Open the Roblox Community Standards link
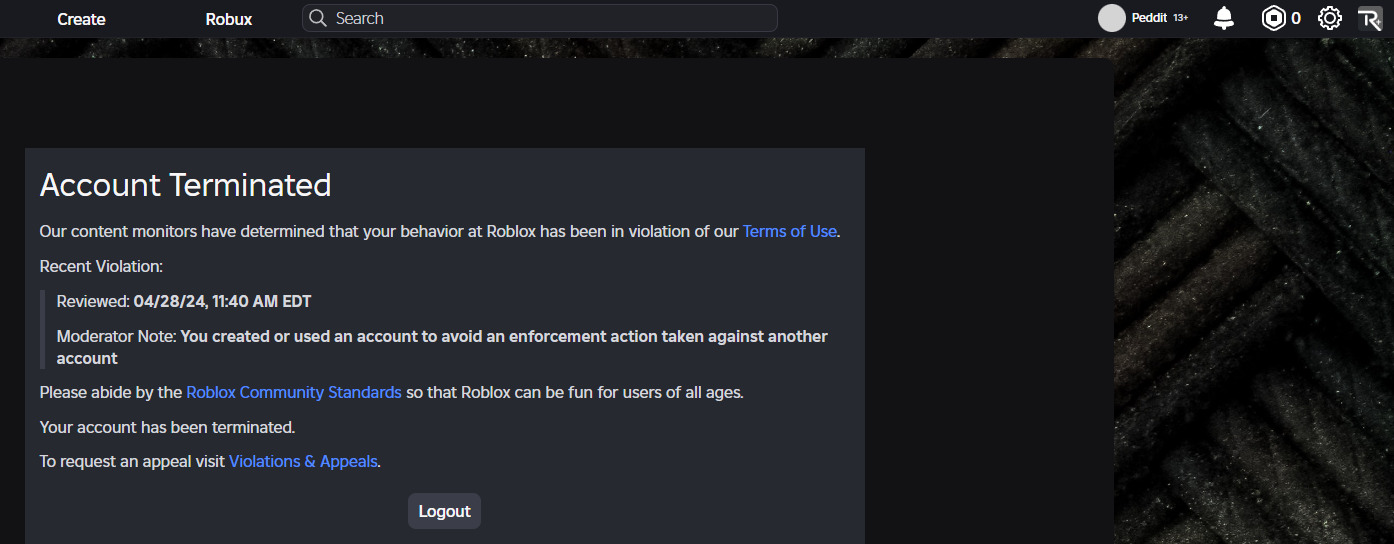Viewport: 1394px width, 544px height. (294, 392)
